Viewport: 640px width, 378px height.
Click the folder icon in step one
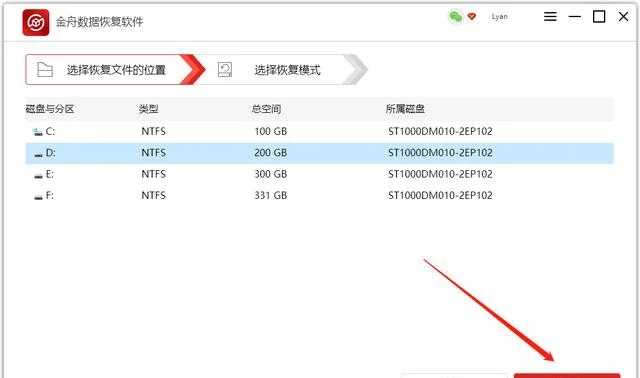click(x=45, y=70)
